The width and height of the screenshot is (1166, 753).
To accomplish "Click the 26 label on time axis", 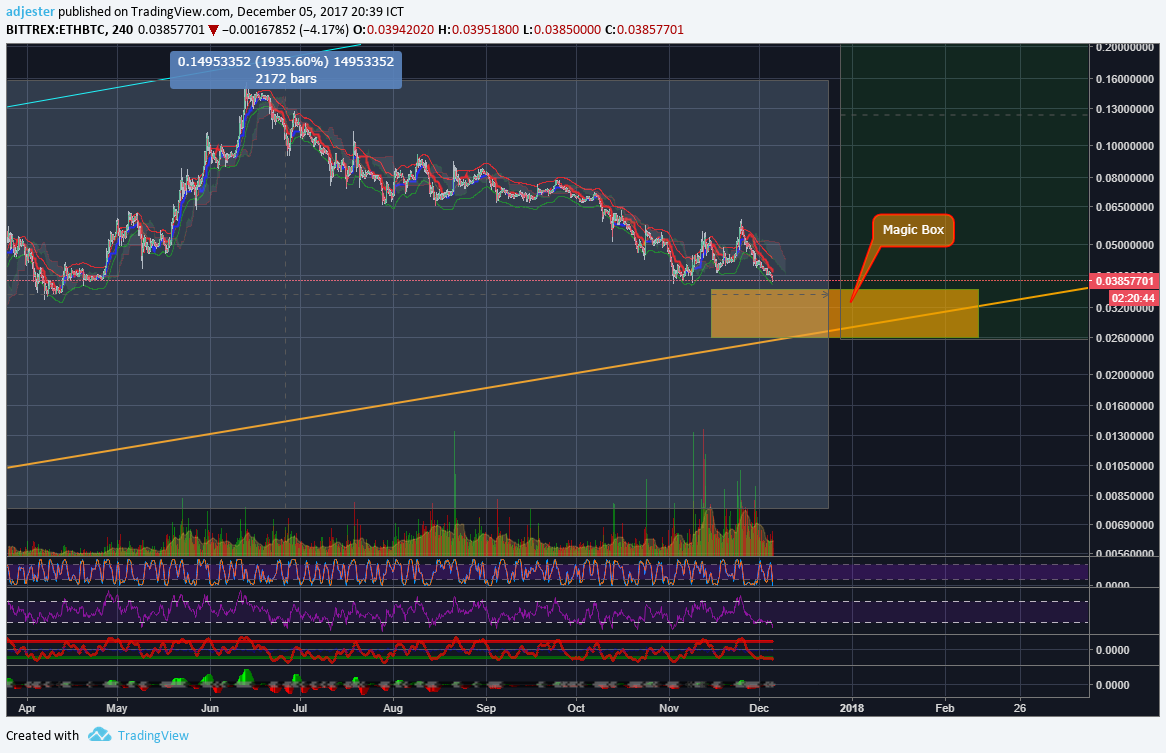I will click(1020, 708).
